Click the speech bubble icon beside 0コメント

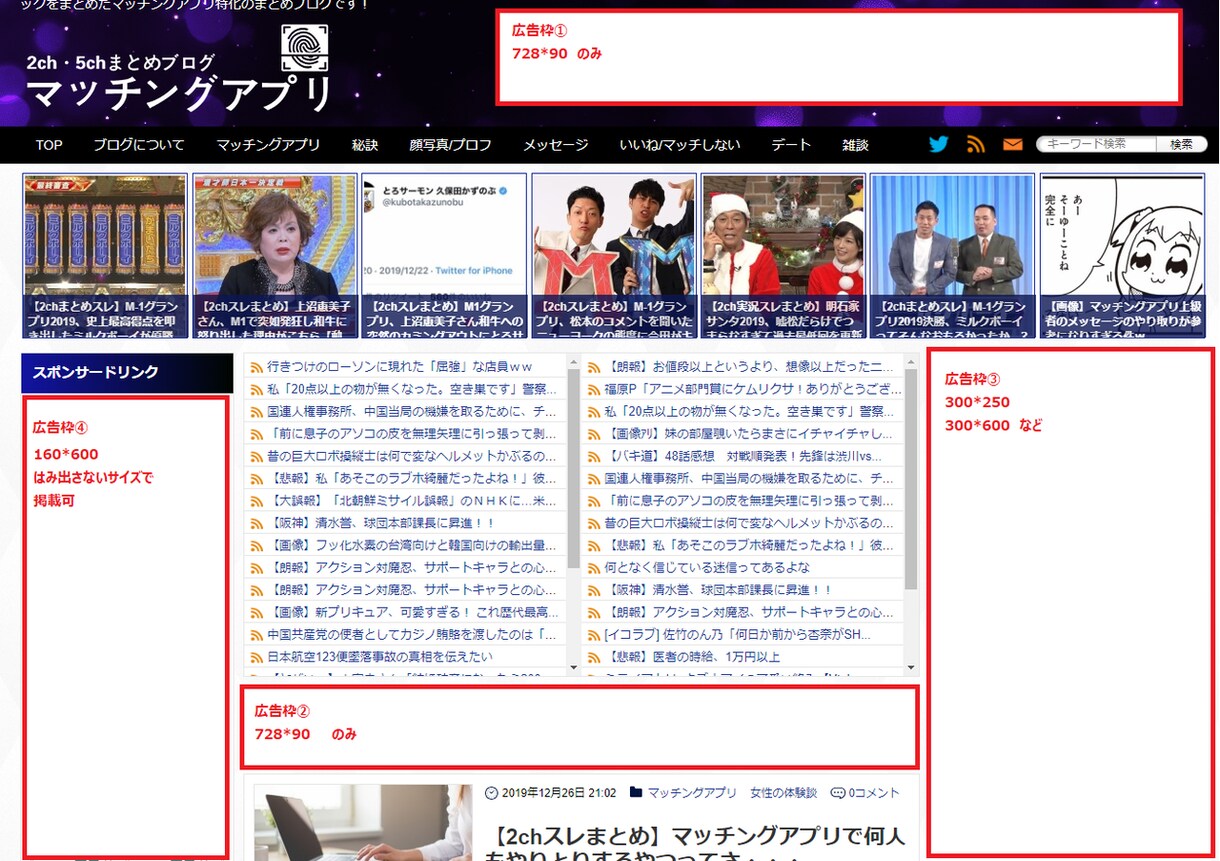[837, 793]
